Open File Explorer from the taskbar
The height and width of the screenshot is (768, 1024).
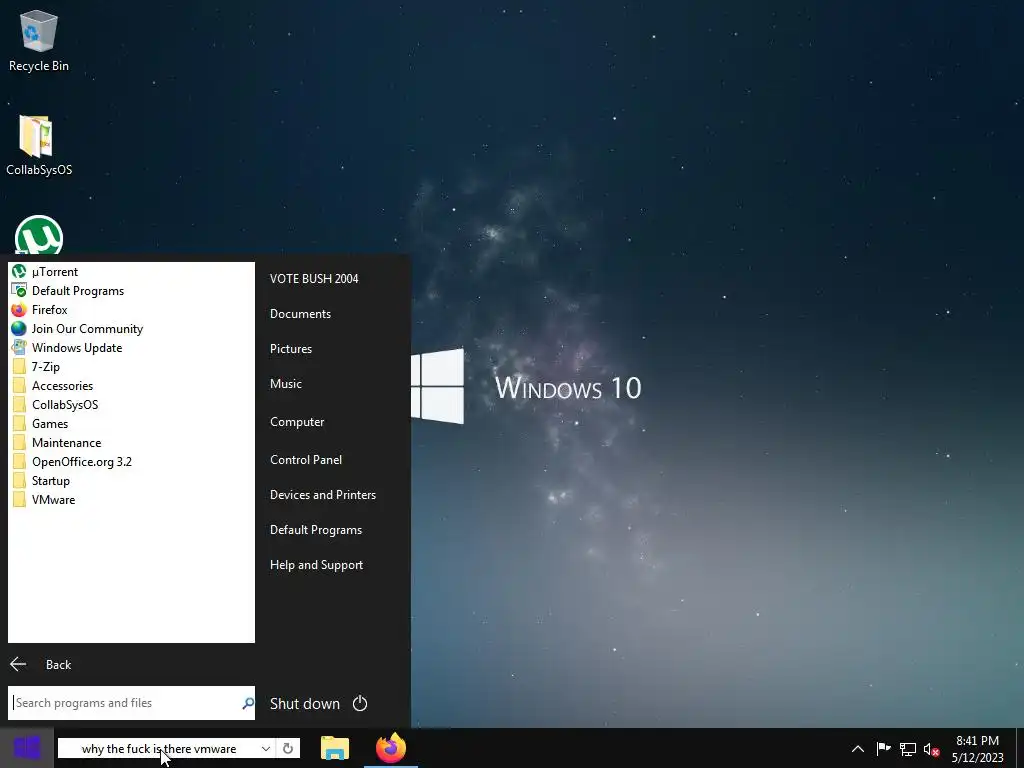335,748
